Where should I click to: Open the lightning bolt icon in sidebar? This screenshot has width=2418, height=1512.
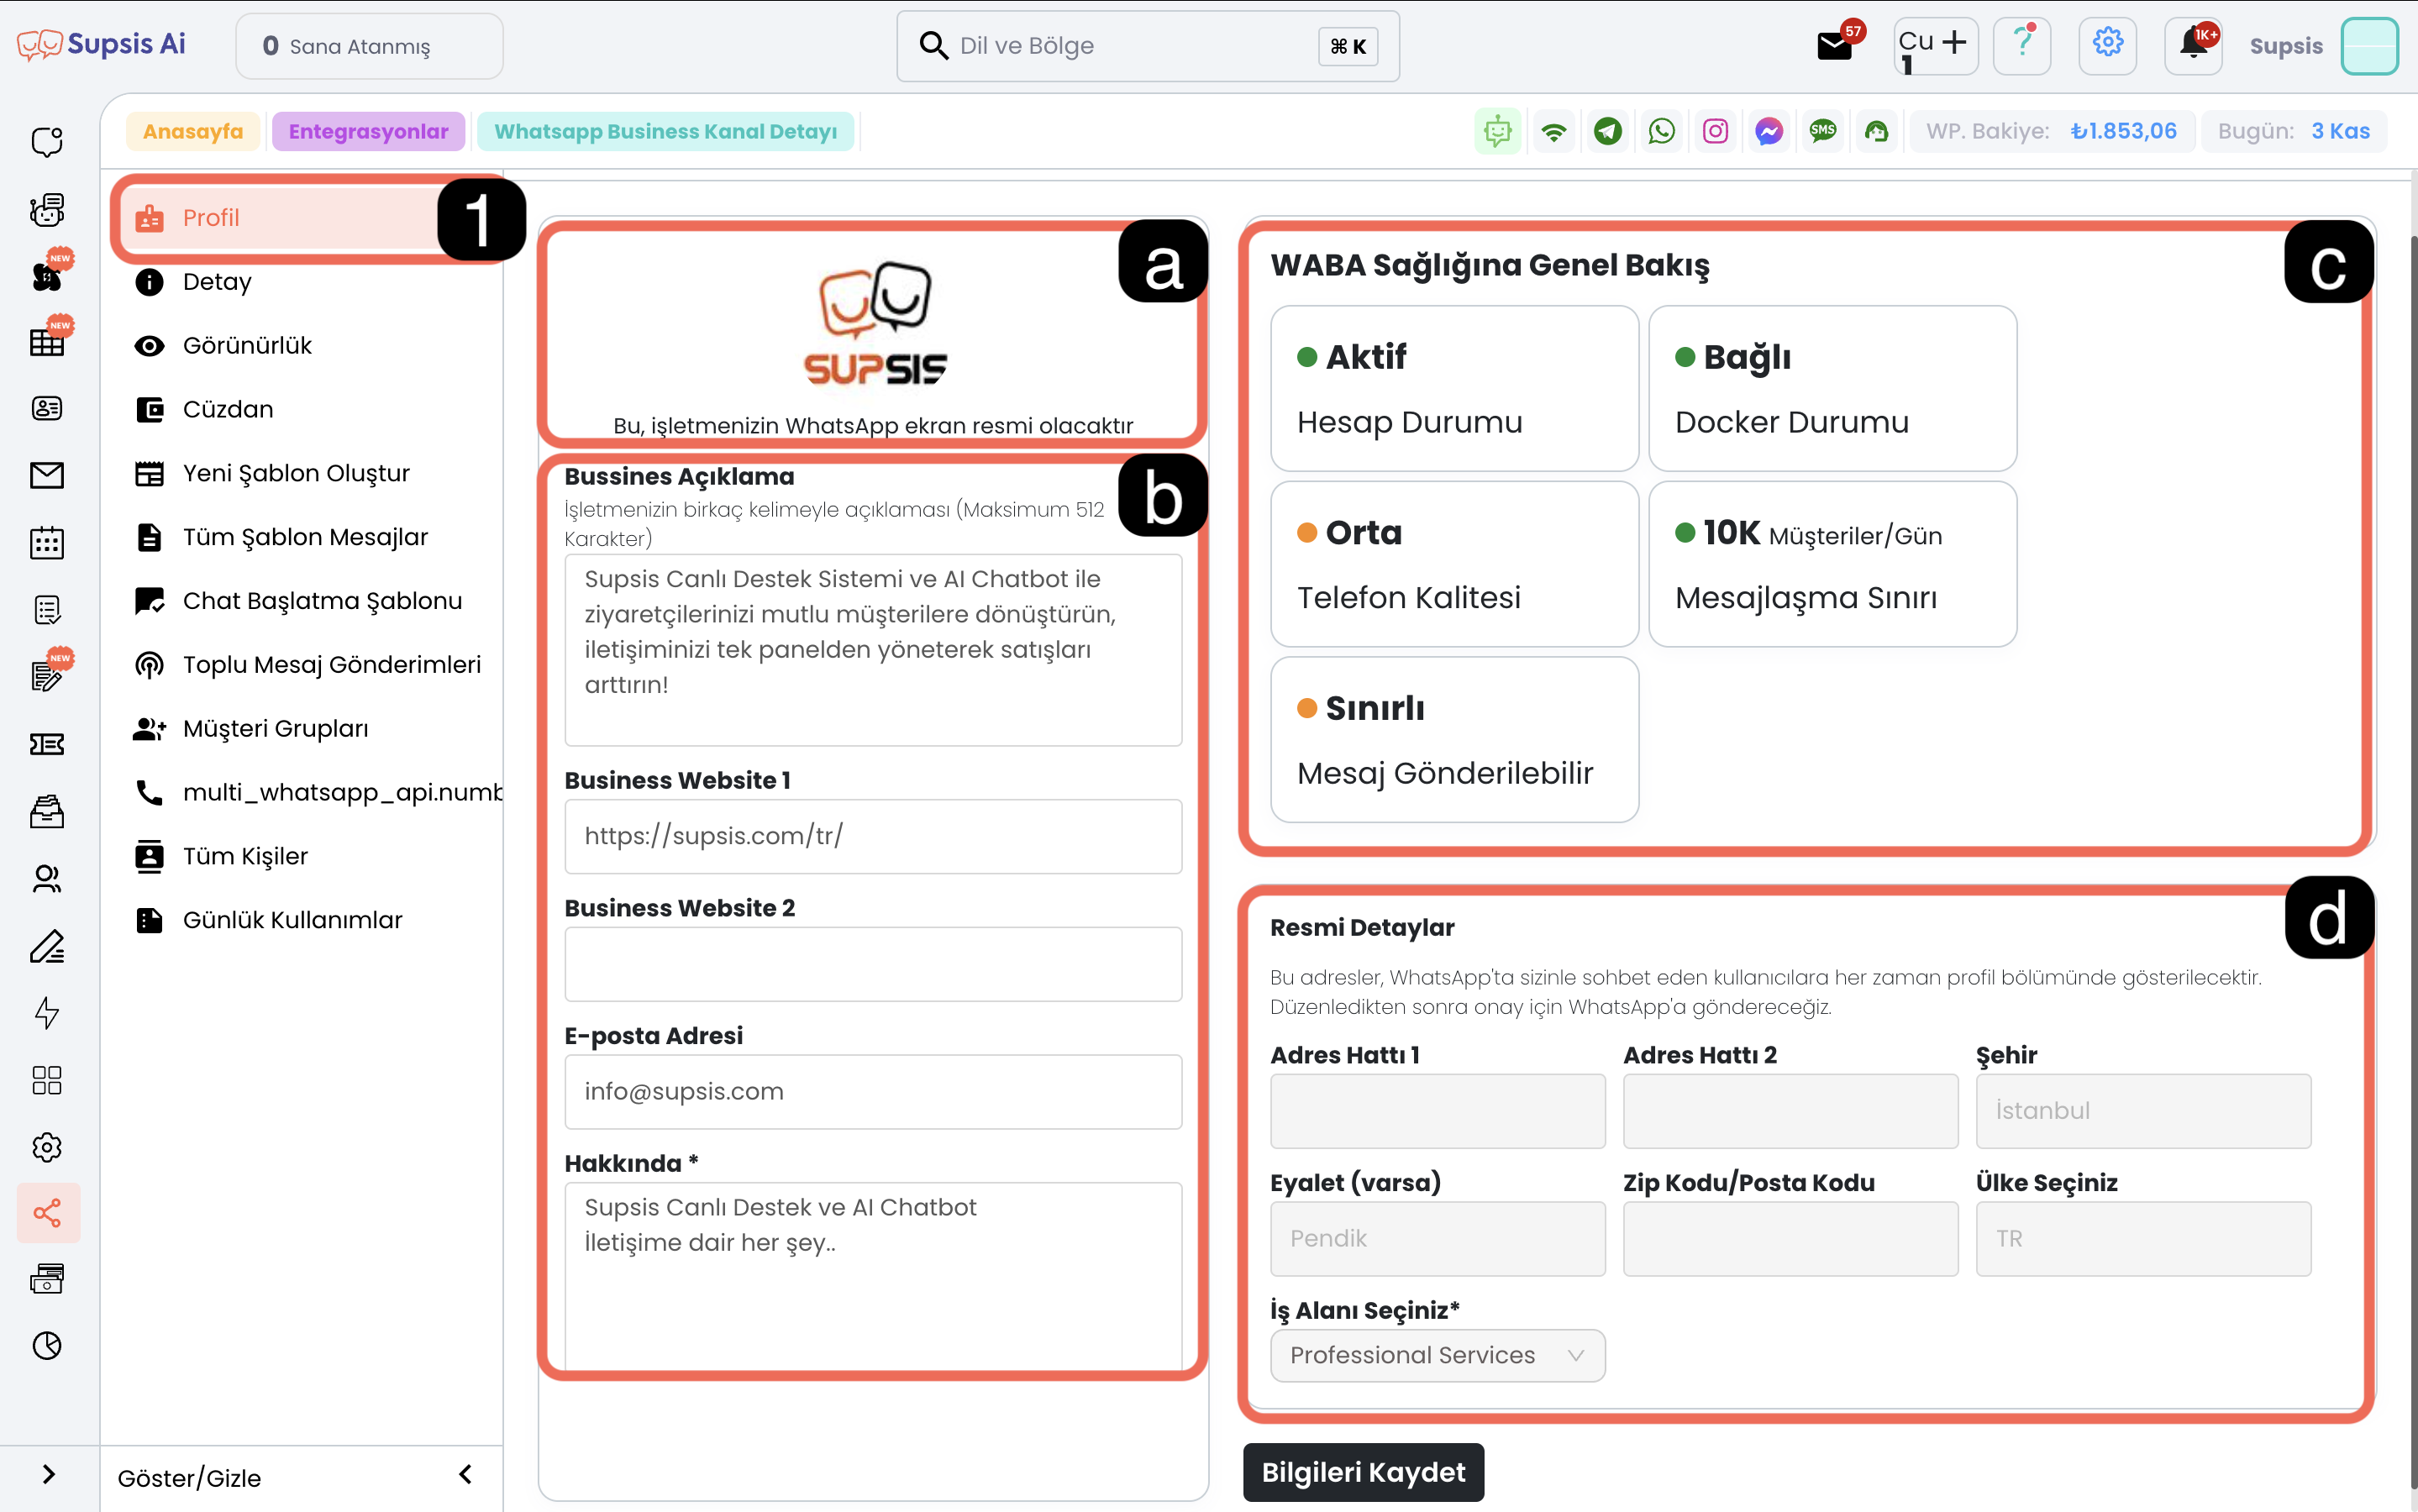[47, 1013]
